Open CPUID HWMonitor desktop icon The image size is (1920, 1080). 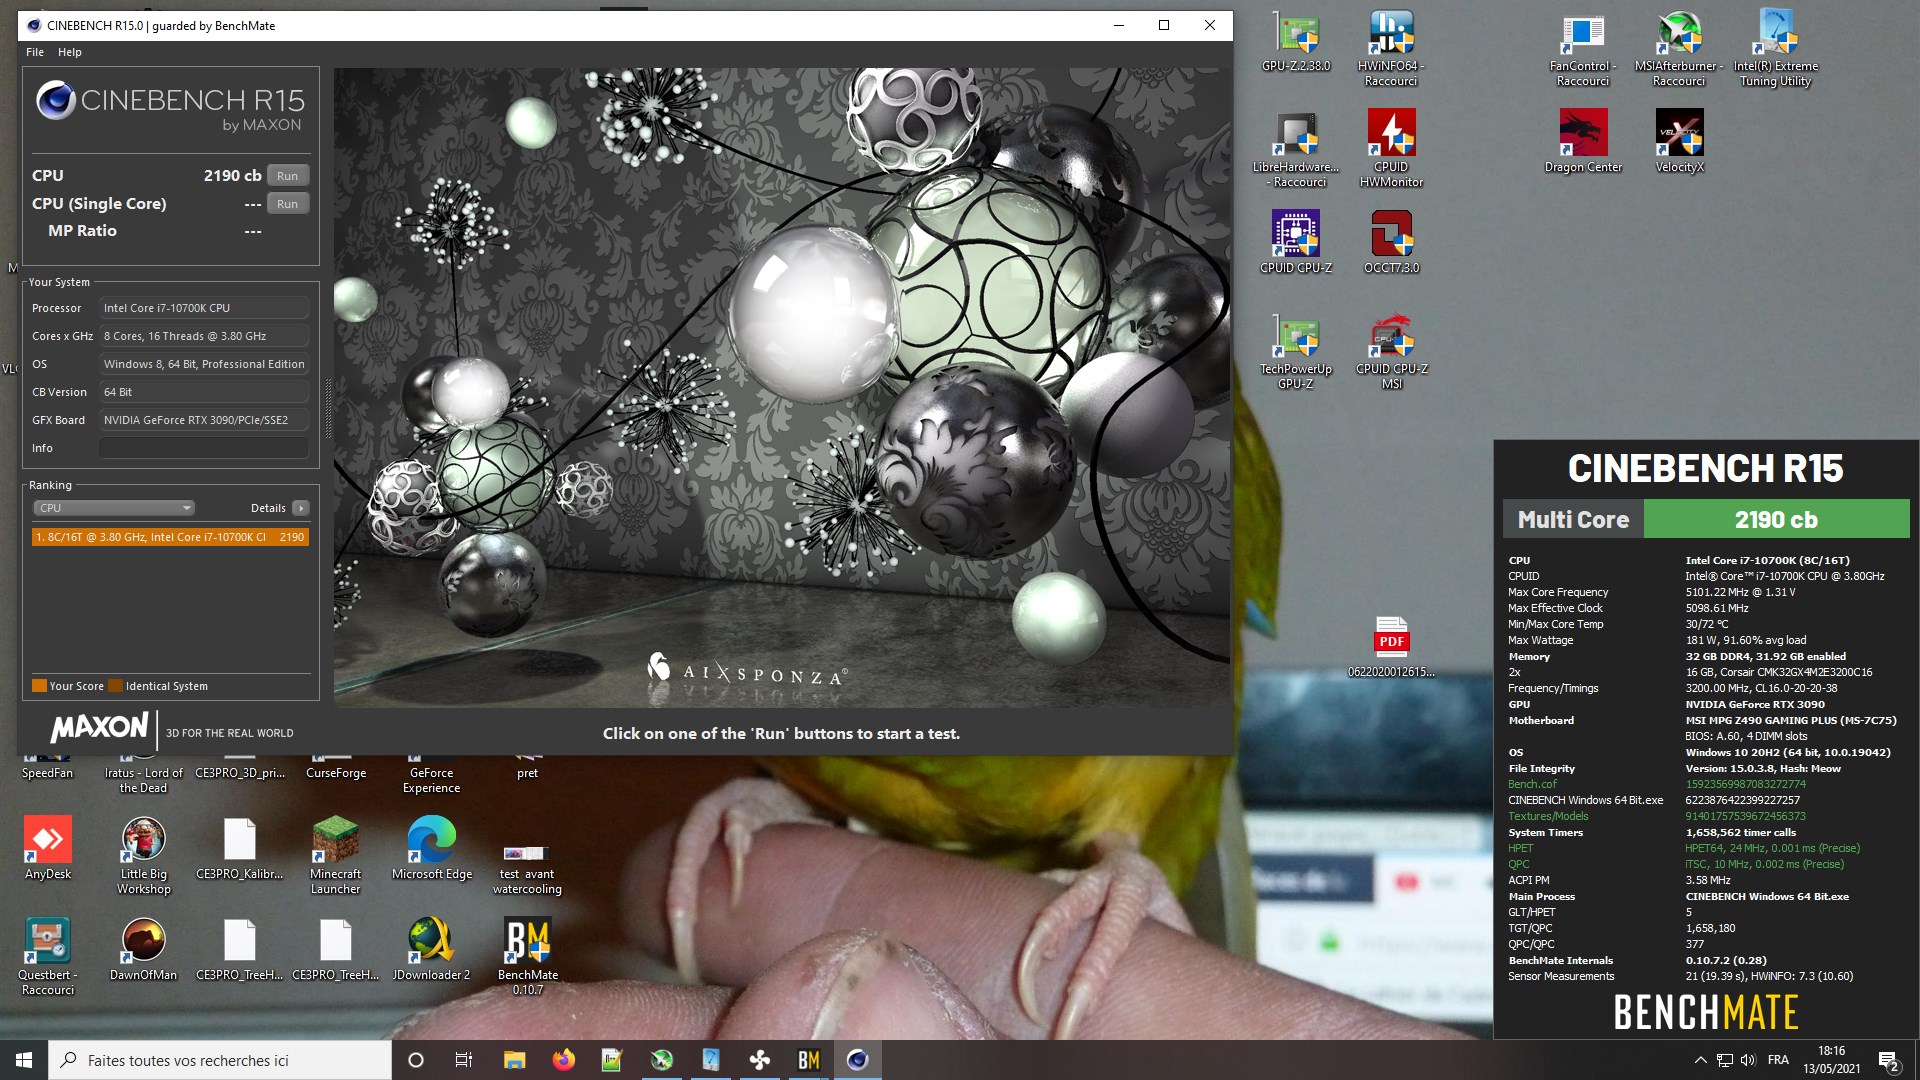(1391, 149)
